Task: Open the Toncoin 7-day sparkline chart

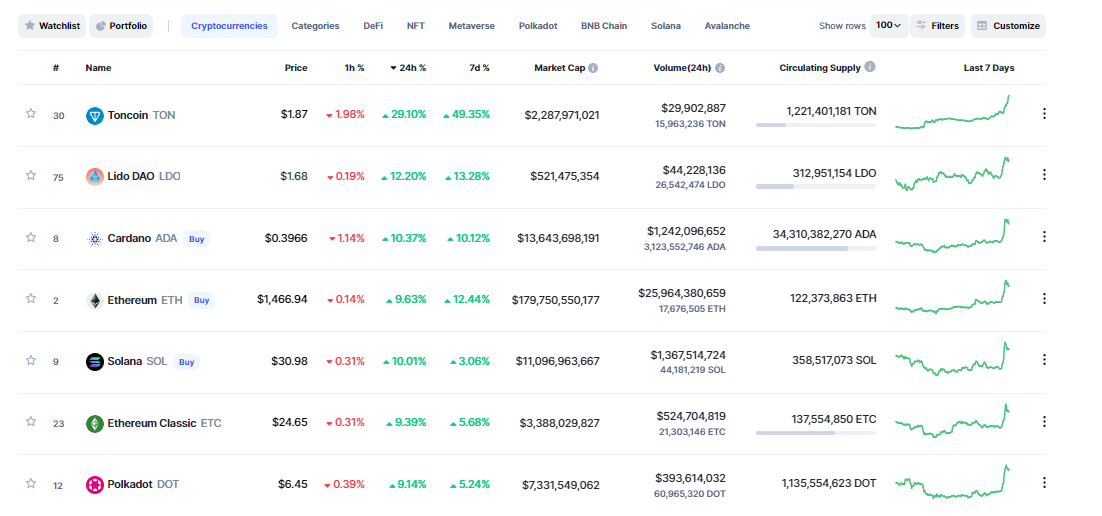Action: (x=953, y=112)
